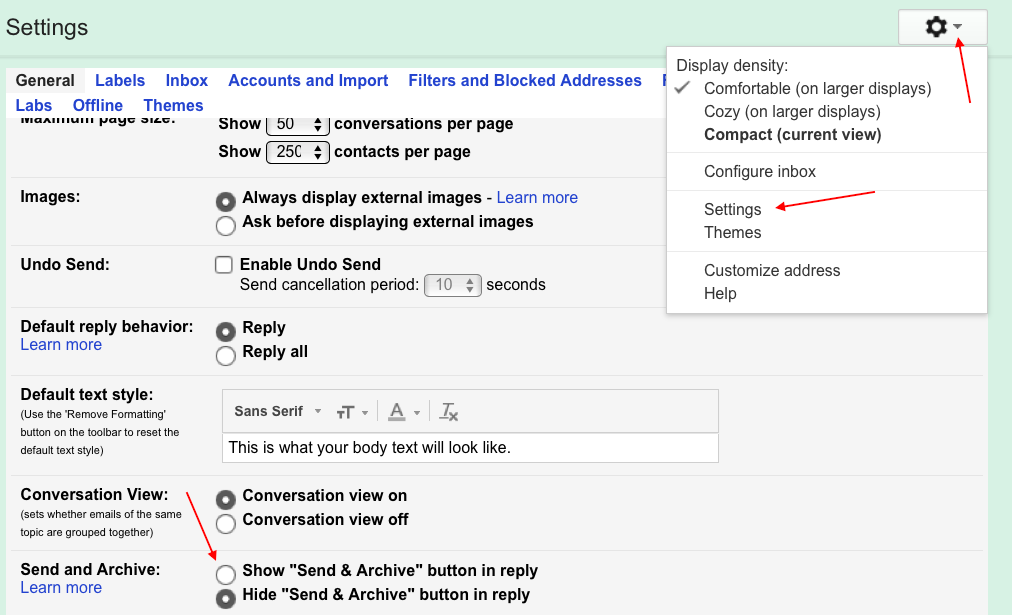Open the gear settings menu
This screenshot has height=615, width=1012.
[x=937, y=27]
